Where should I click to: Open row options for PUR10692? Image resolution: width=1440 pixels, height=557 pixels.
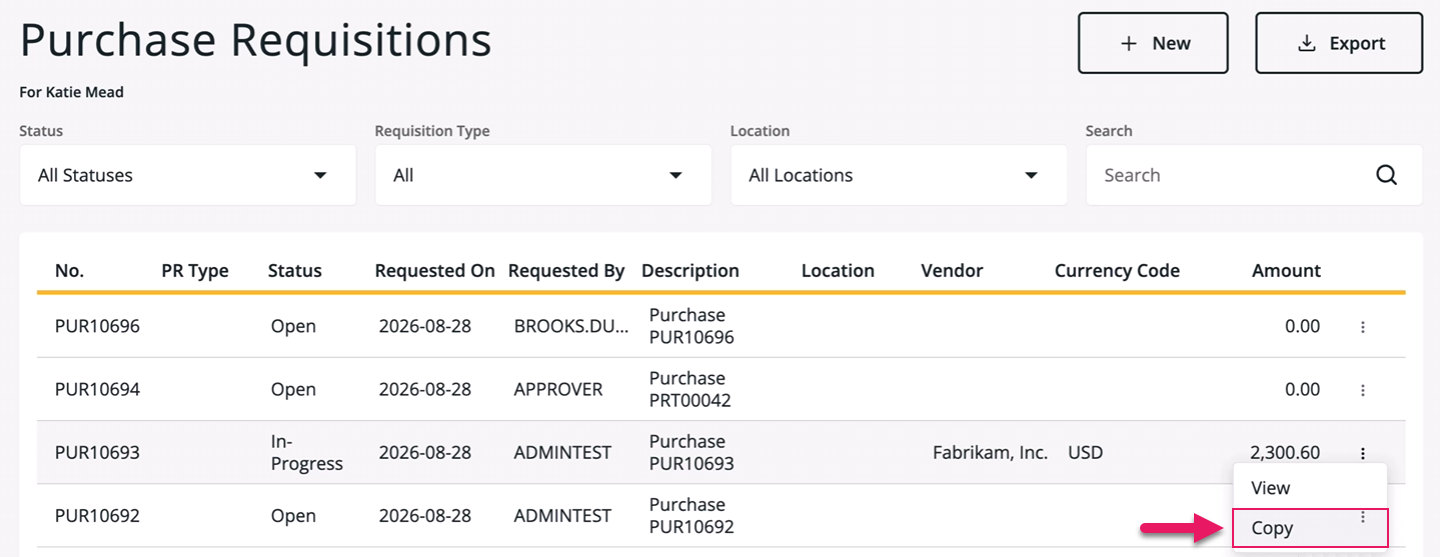tap(1363, 516)
